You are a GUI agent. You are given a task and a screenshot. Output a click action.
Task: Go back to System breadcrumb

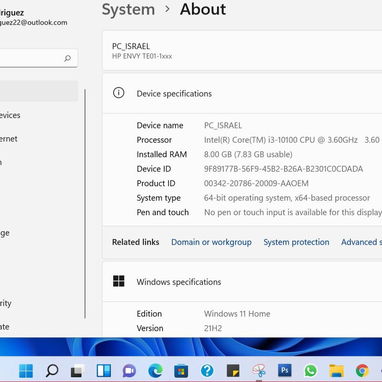pyautogui.click(x=128, y=9)
